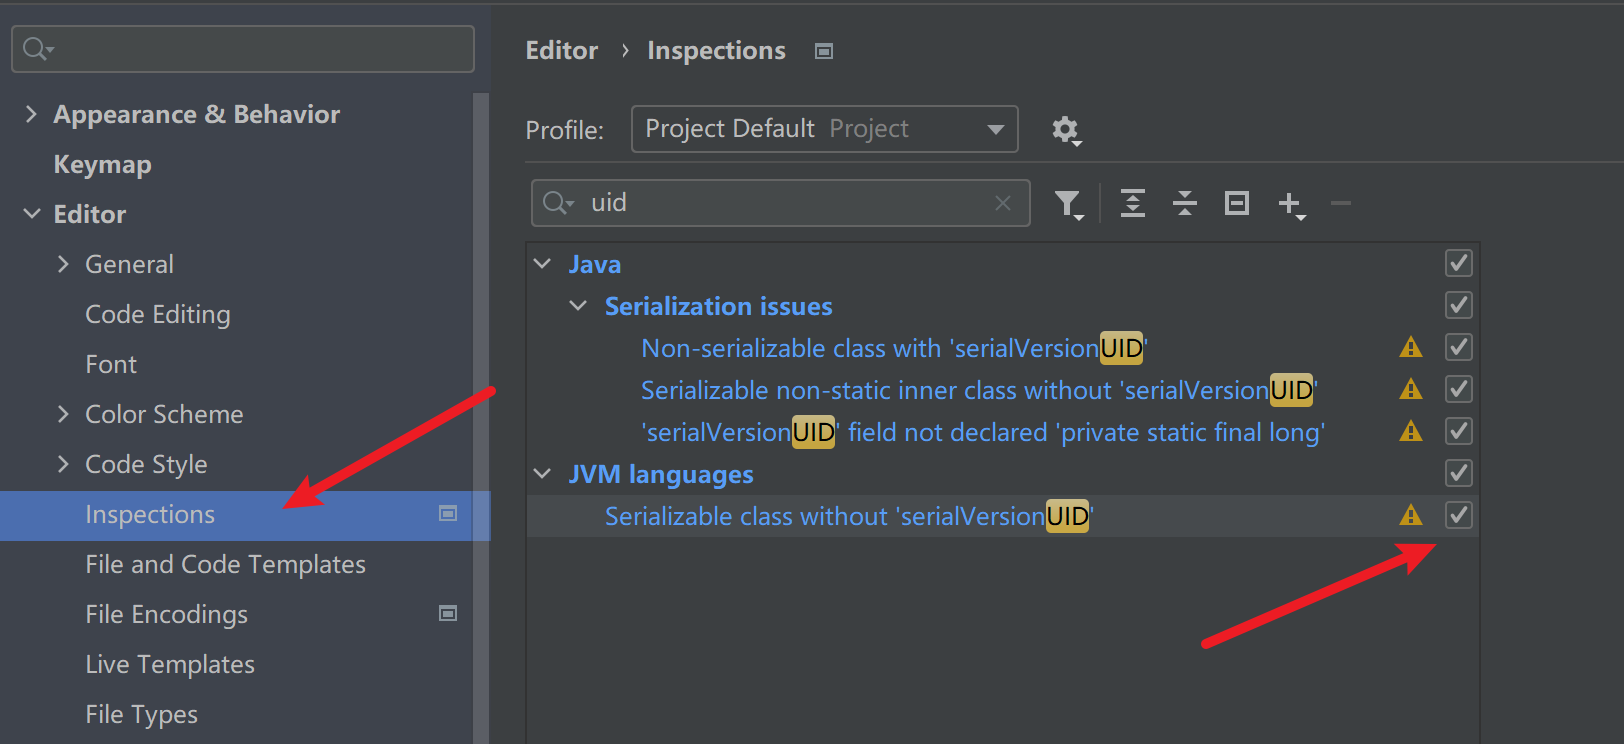Click the reset to empty square icon
1624x744 pixels.
point(1237,203)
